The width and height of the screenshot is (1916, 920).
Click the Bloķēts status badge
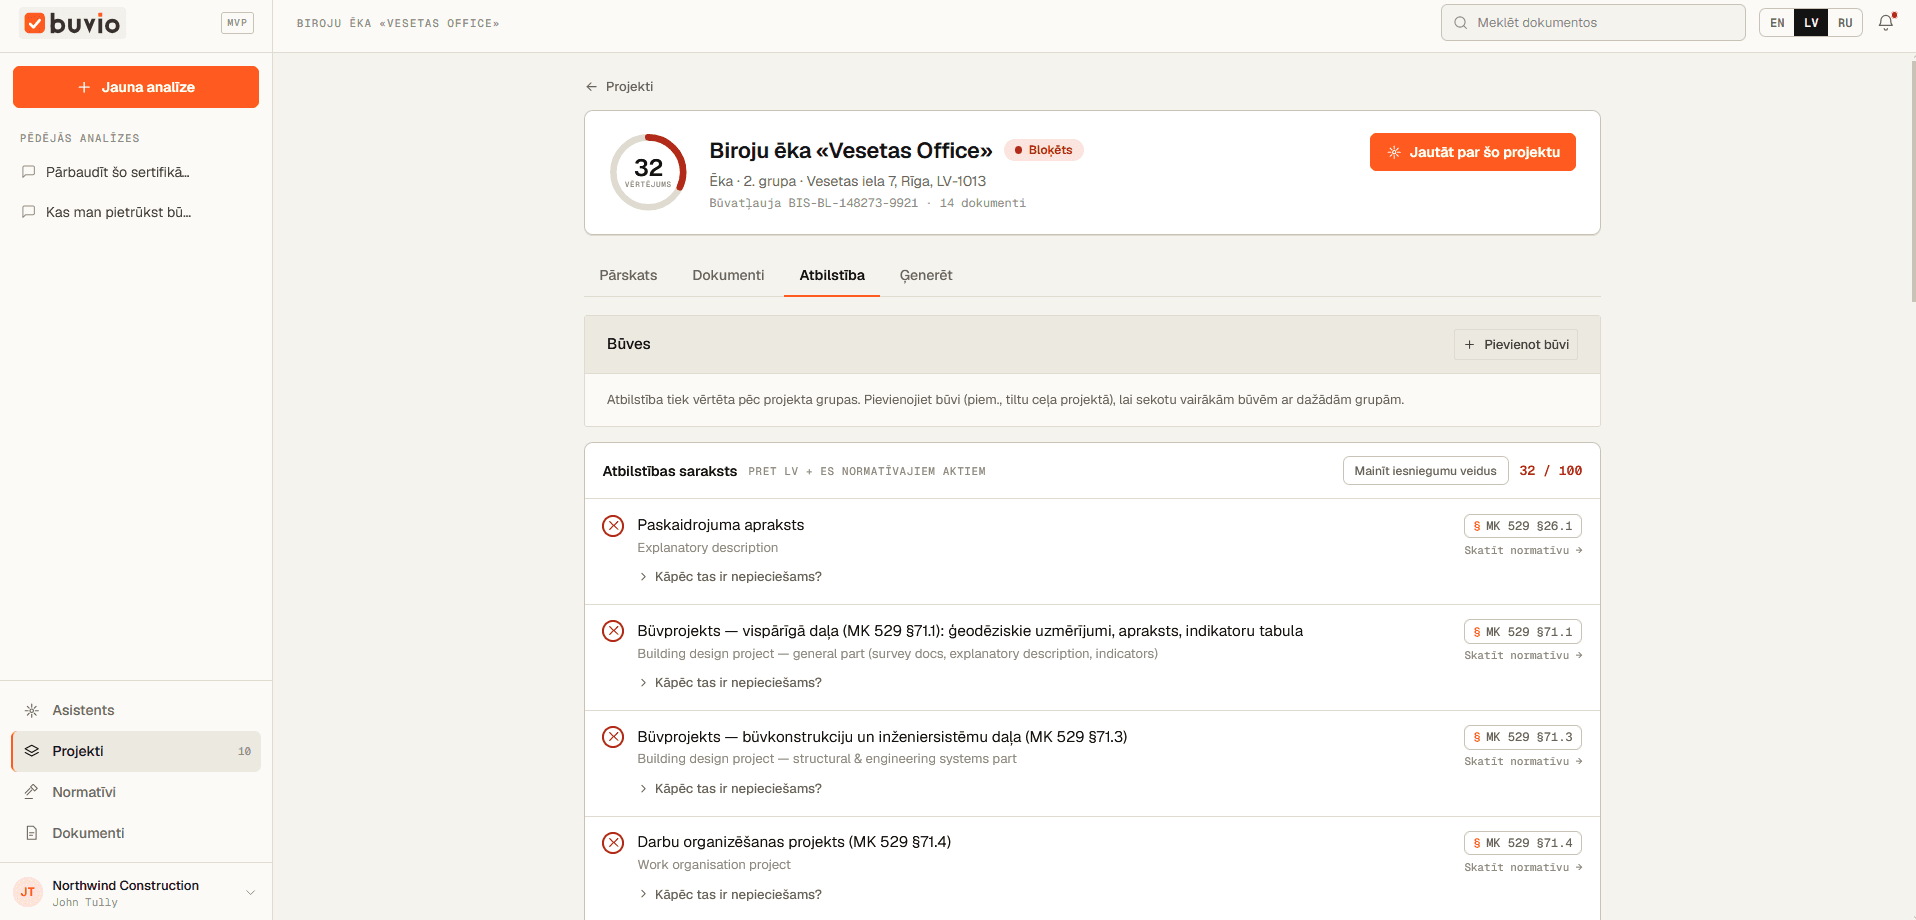click(1043, 150)
